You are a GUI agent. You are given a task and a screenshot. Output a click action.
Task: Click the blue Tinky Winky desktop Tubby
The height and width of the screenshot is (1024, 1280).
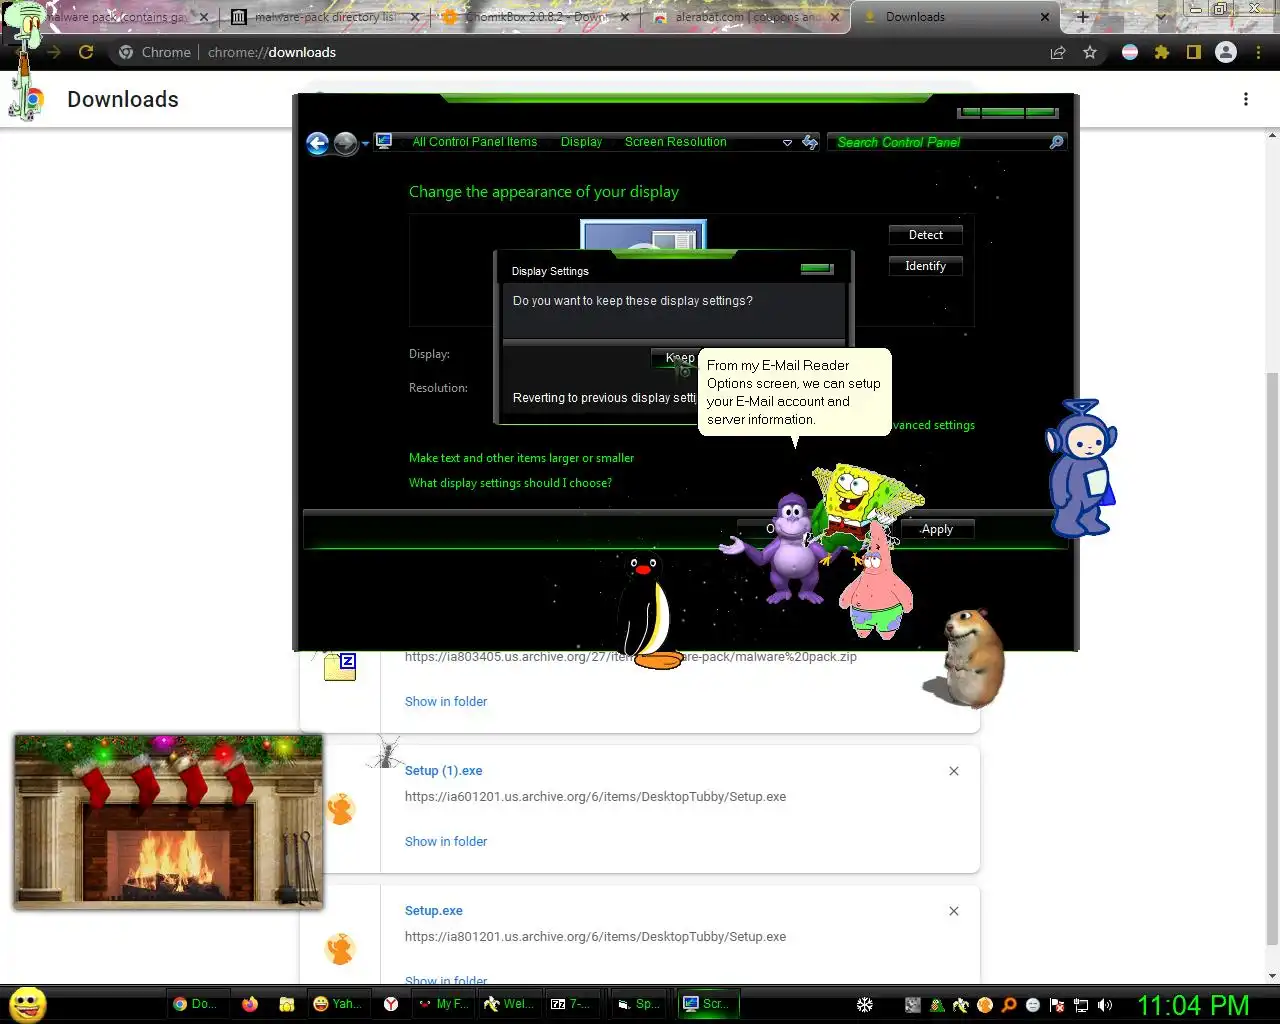1081,468
